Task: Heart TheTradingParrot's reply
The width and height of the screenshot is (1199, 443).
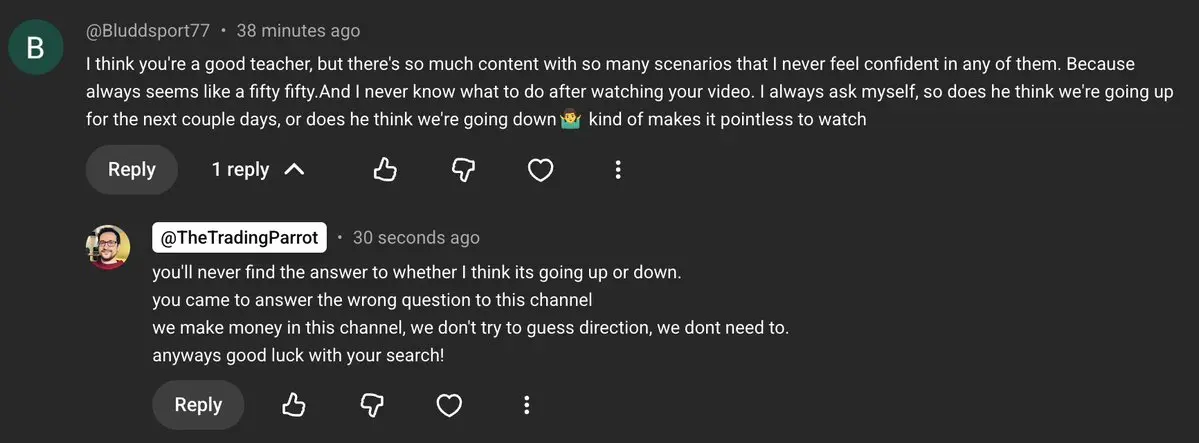Action: coord(449,405)
